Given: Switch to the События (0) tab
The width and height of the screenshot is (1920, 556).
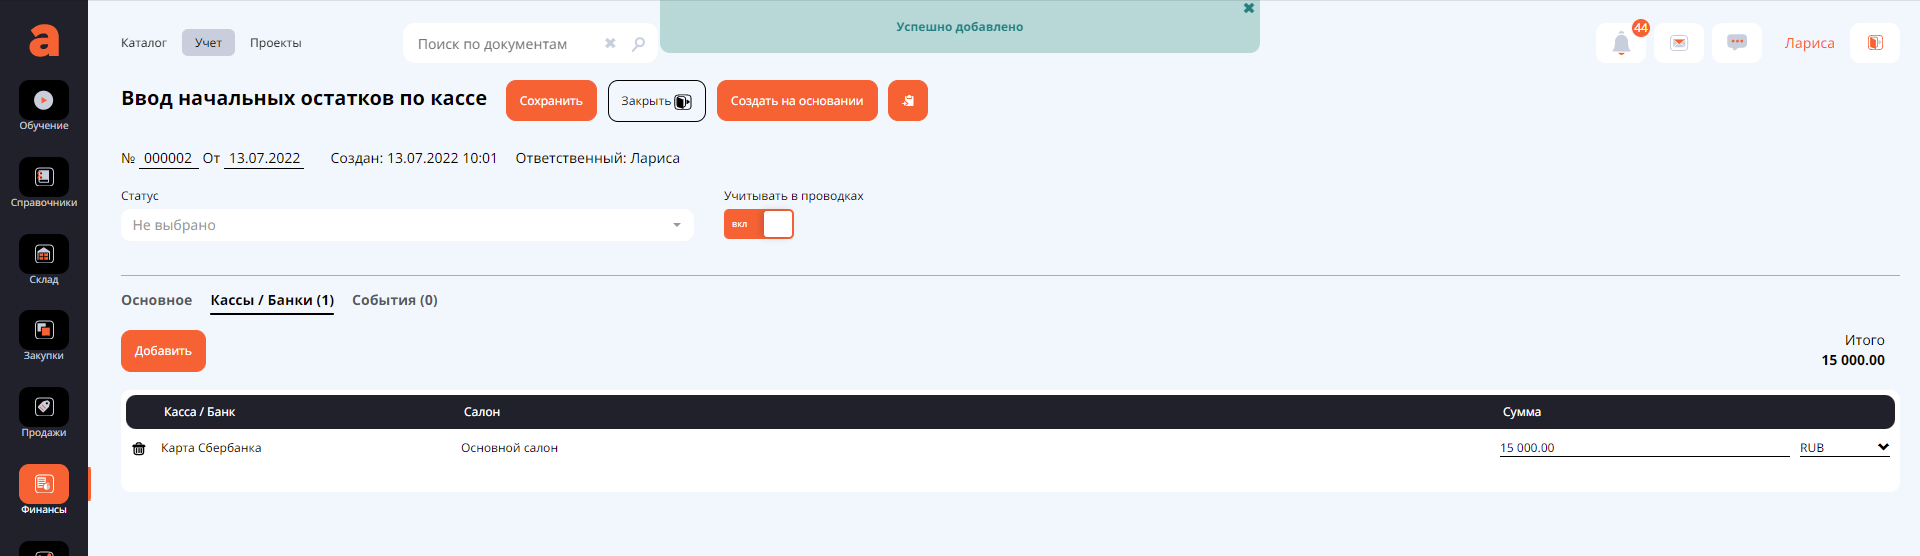Looking at the screenshot, I should pos(395,300).
